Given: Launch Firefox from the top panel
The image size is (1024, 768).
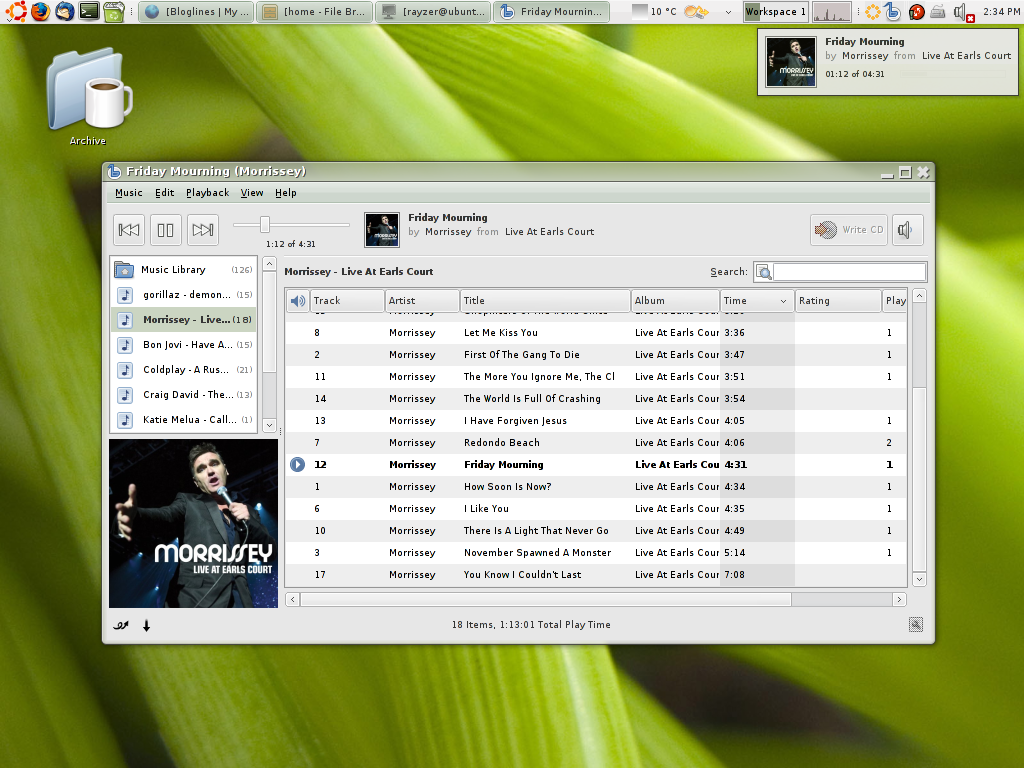Looking at the screenshot, I should pyautogui.click(x=40, y=11).
